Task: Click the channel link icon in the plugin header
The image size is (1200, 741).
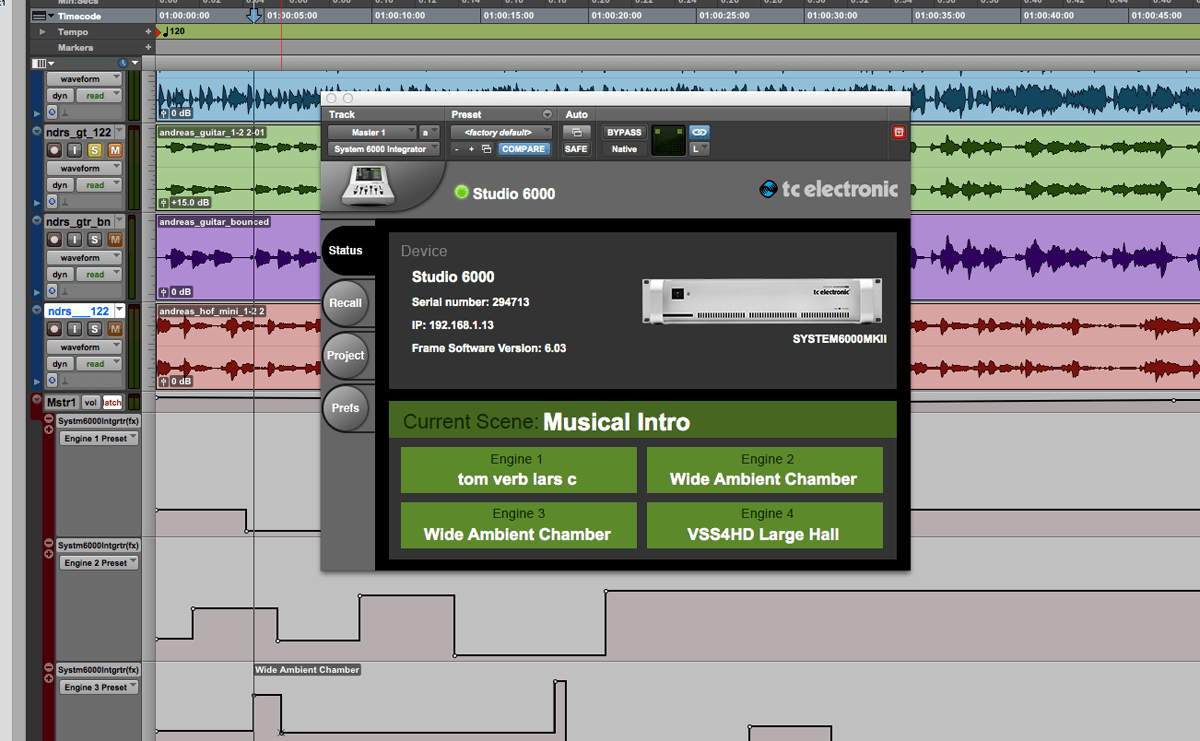Action: point(698,131)
